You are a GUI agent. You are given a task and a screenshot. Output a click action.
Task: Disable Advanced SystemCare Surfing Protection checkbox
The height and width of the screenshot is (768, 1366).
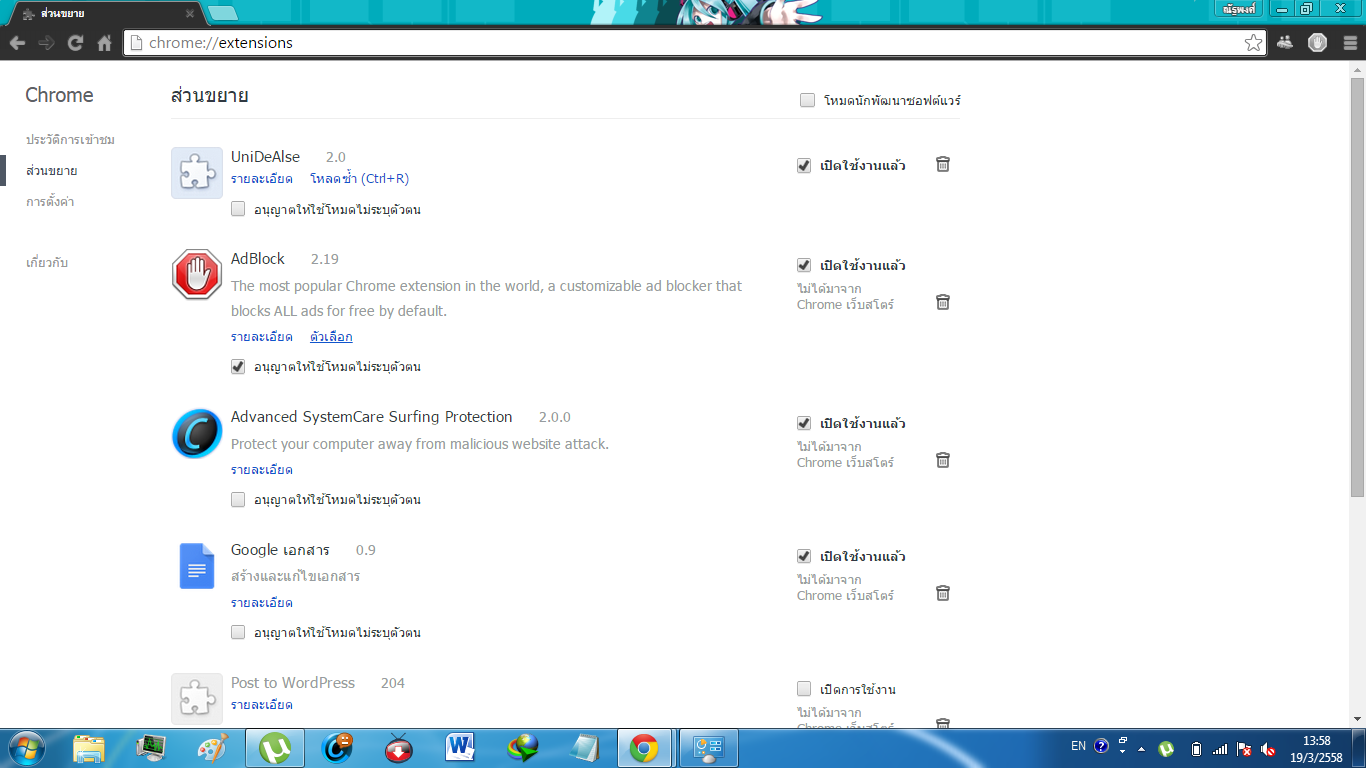coord(804,423)
